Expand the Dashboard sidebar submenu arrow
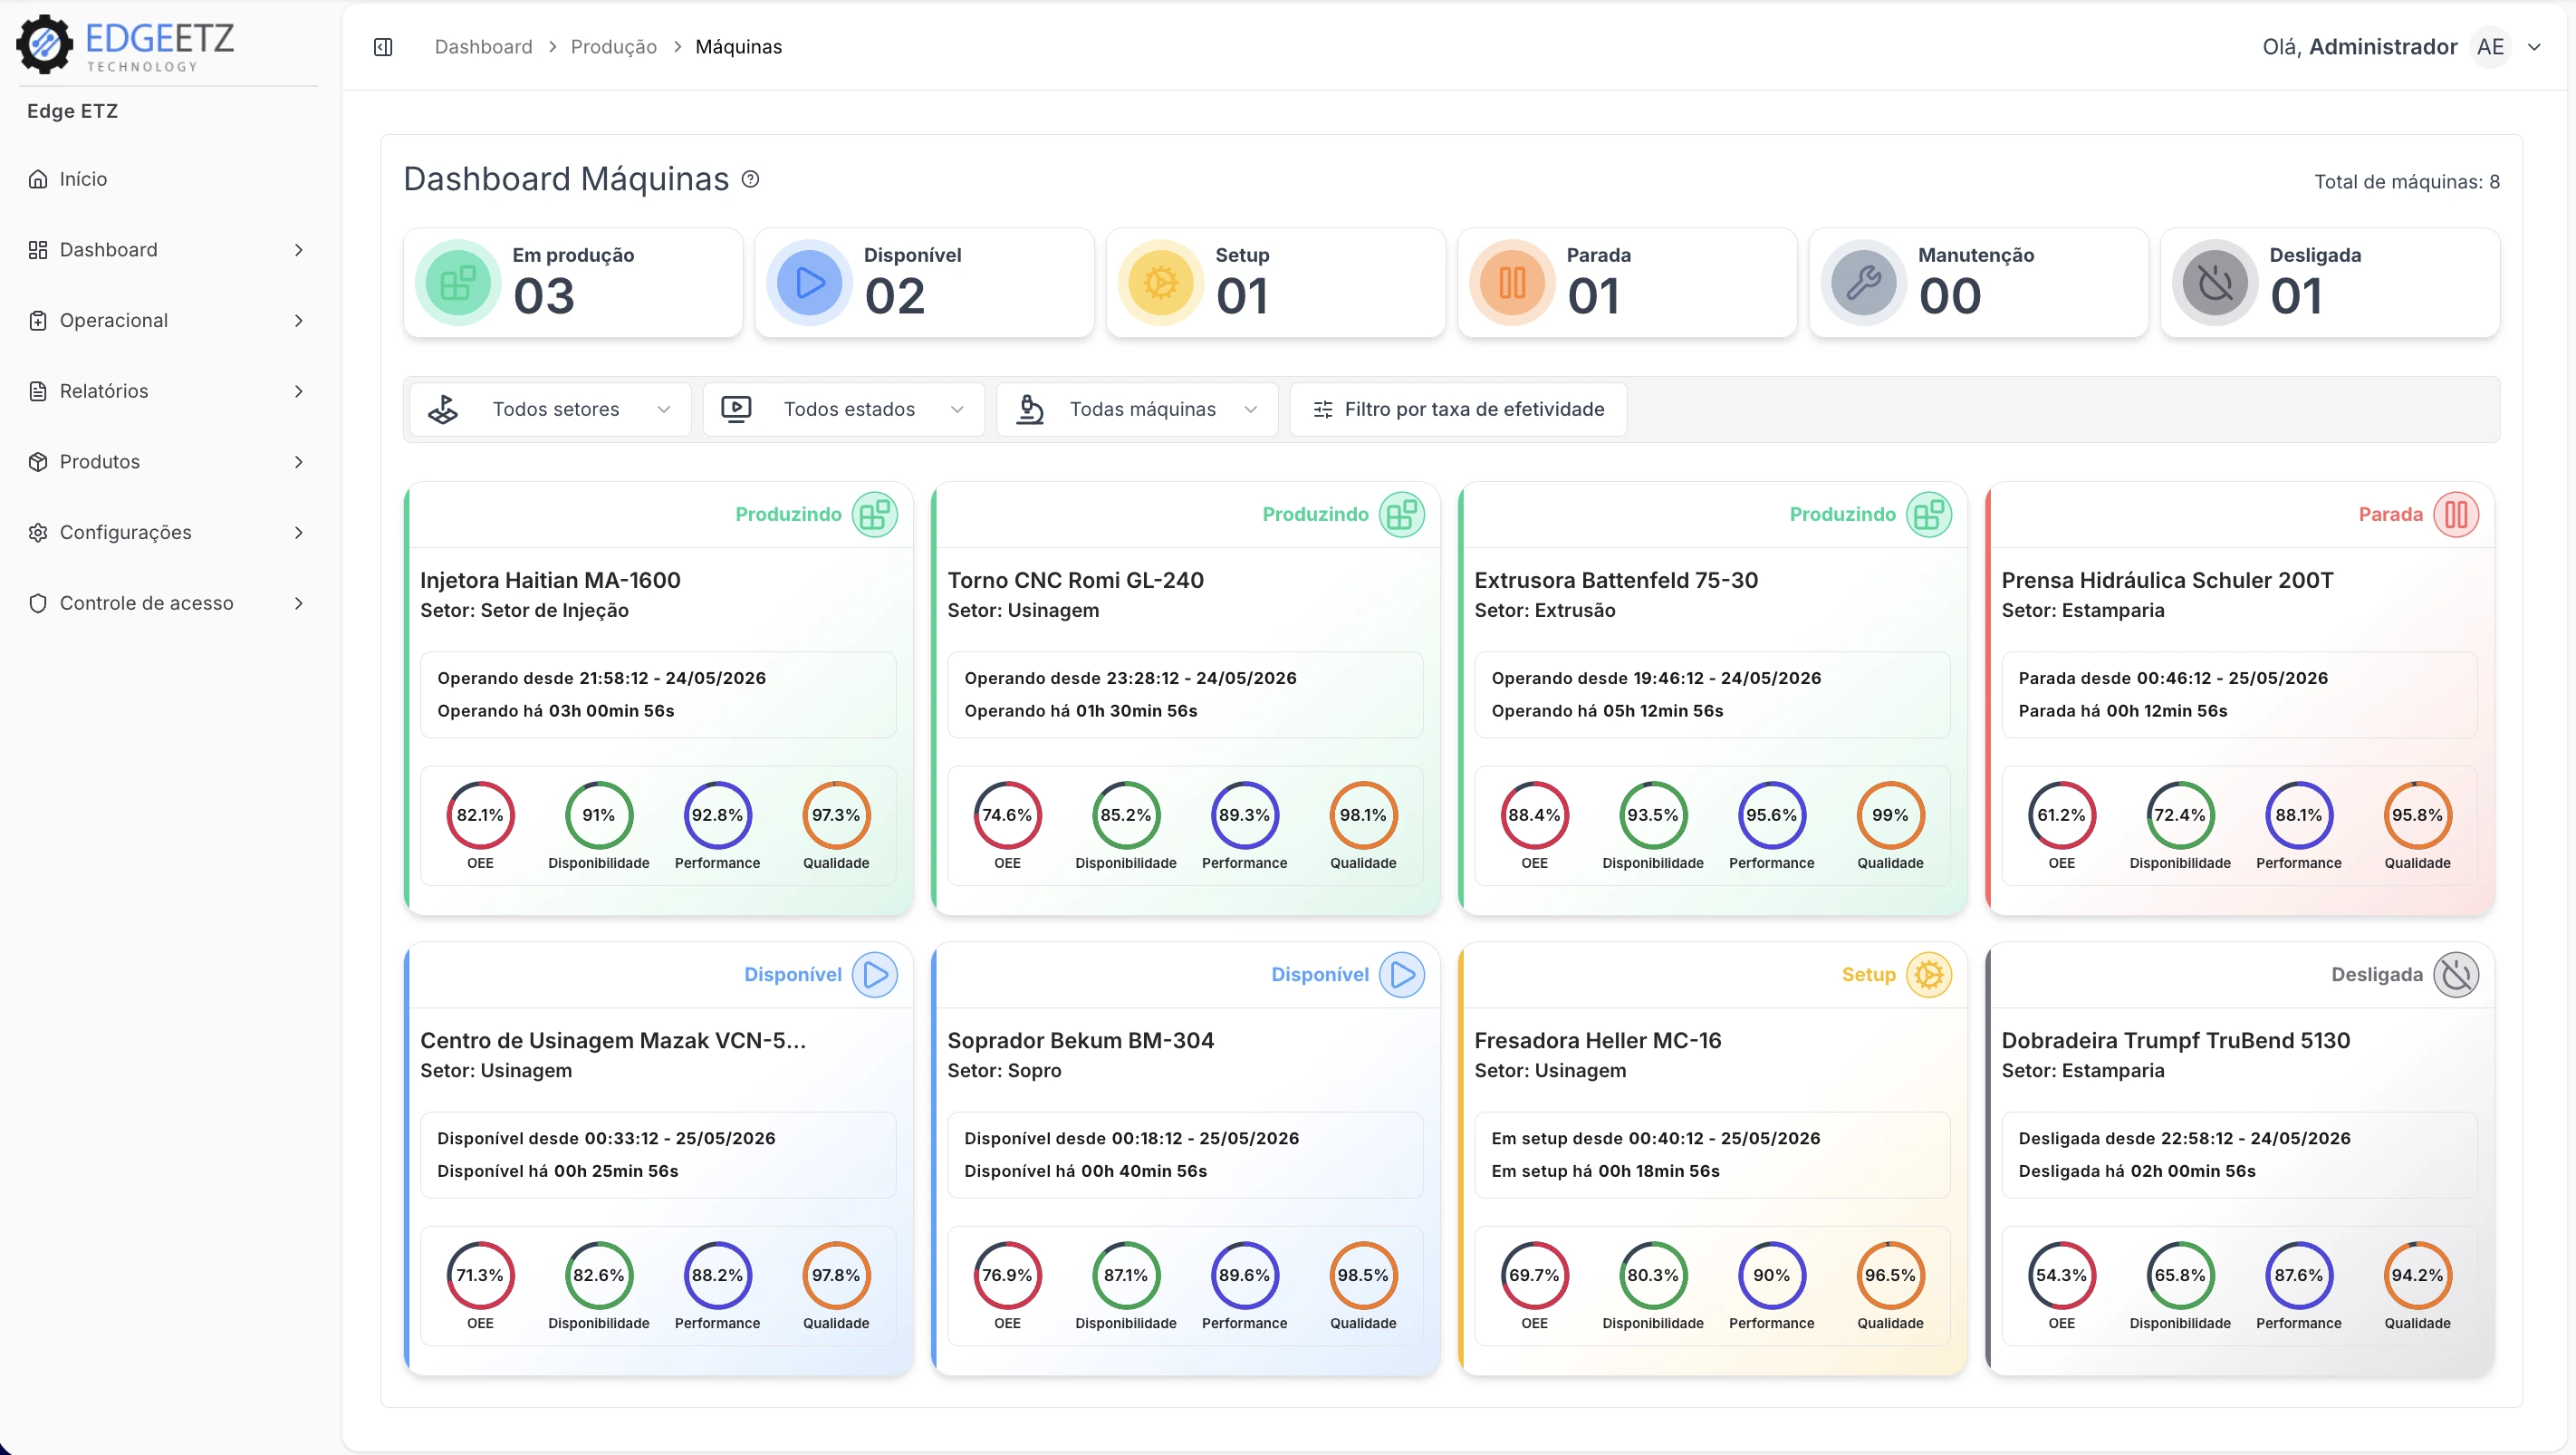 click(x=299, y=250)
